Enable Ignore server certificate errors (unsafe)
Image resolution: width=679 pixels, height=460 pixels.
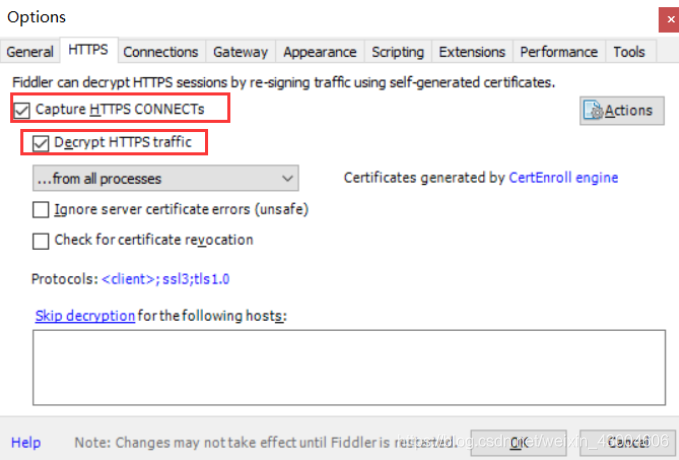[41, 210]
